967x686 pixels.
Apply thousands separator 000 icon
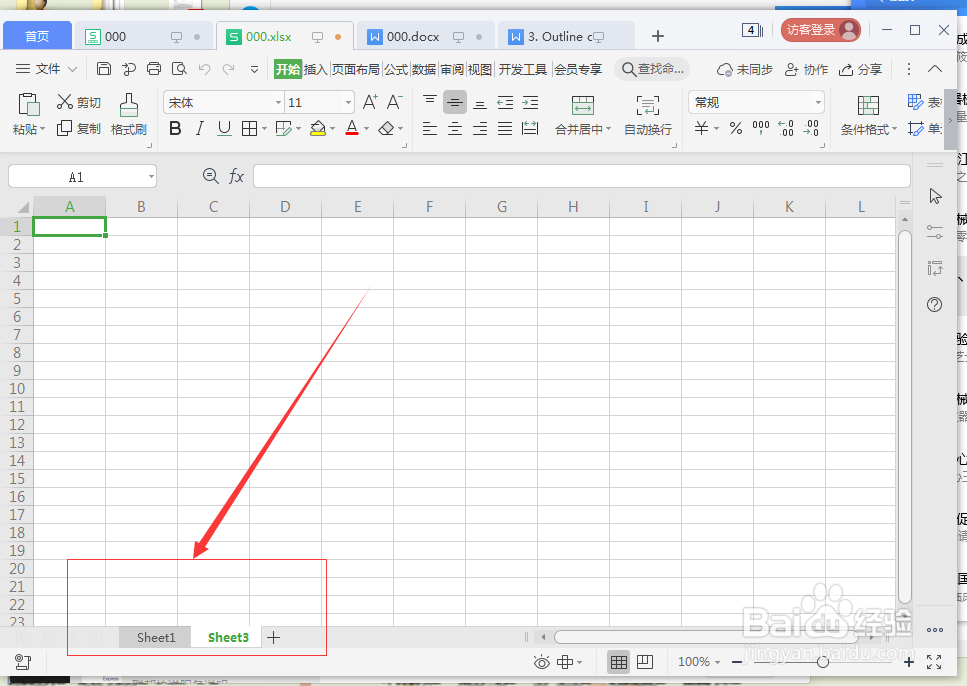point(761,127)
